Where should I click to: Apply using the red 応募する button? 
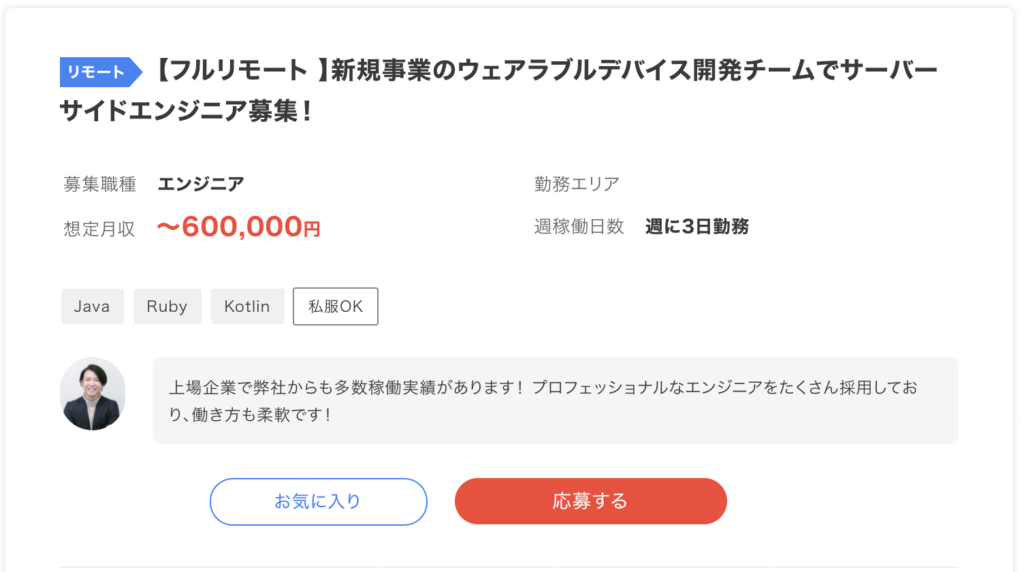click(x=591, y=501)
